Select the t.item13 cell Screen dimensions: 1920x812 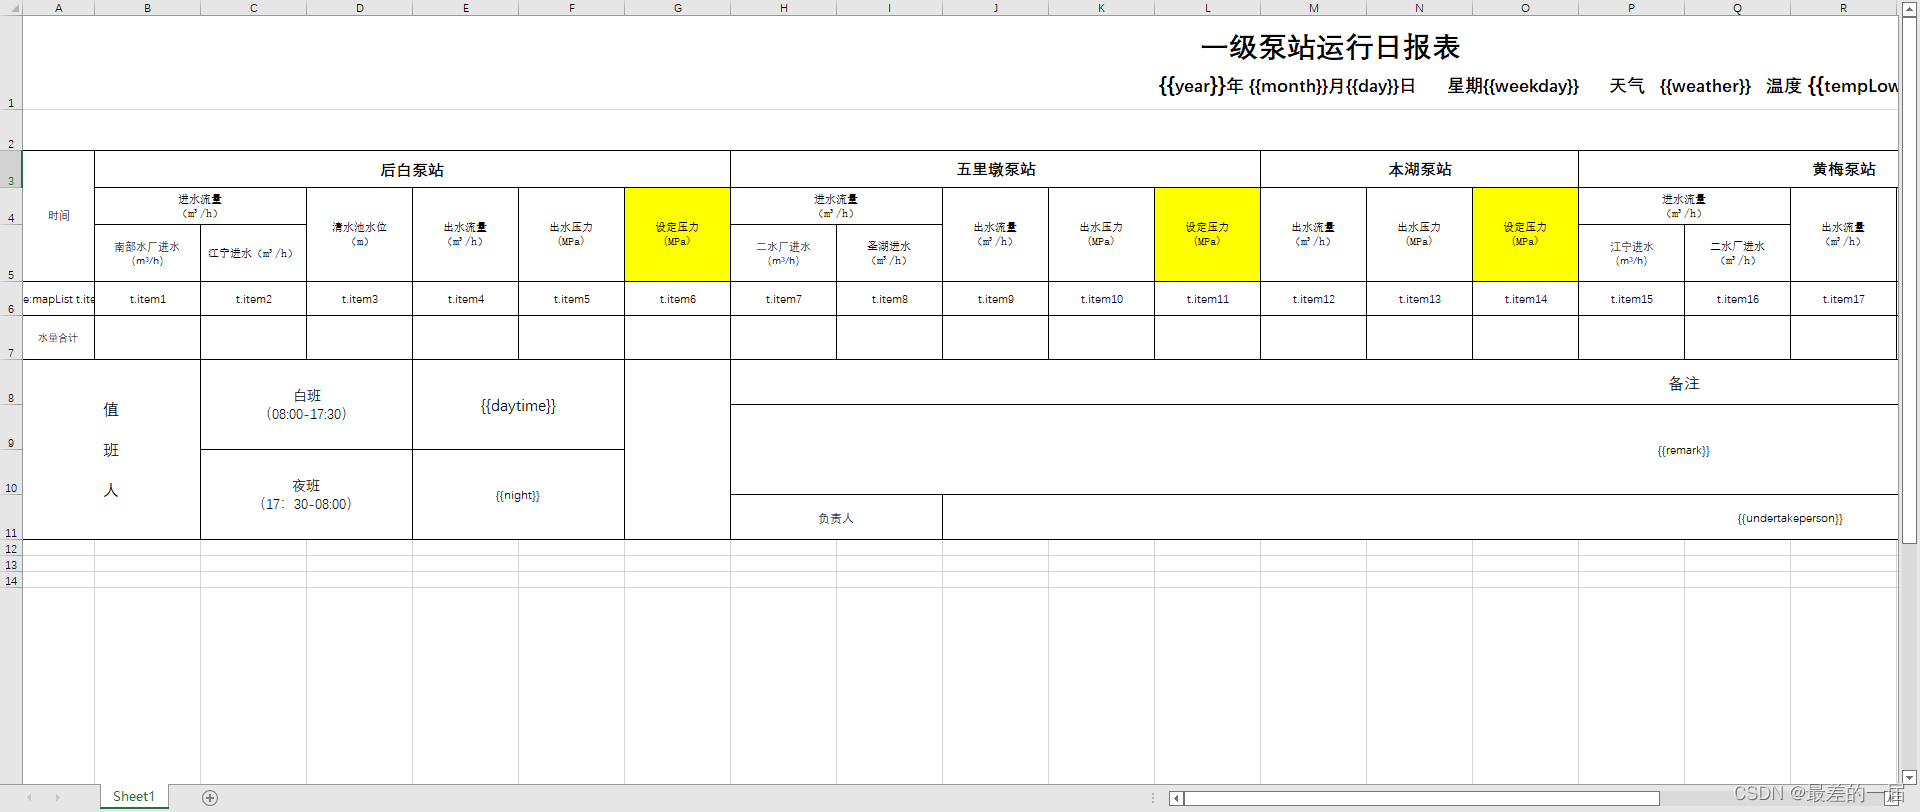coord(1420,299)
